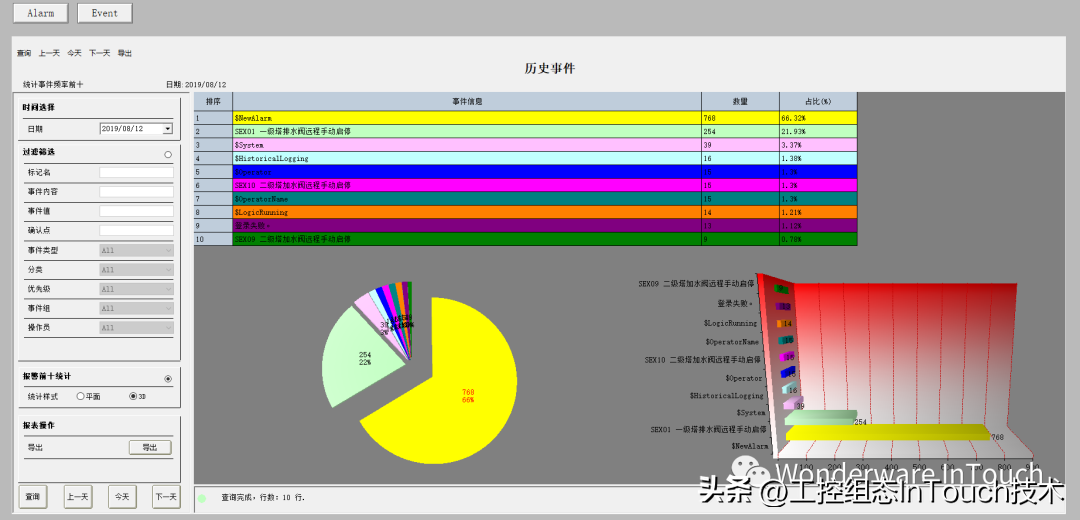Switch to the Event page
Image resolution: width=1080 pixels, height=520 pixels.
click(x=105, y=13)
